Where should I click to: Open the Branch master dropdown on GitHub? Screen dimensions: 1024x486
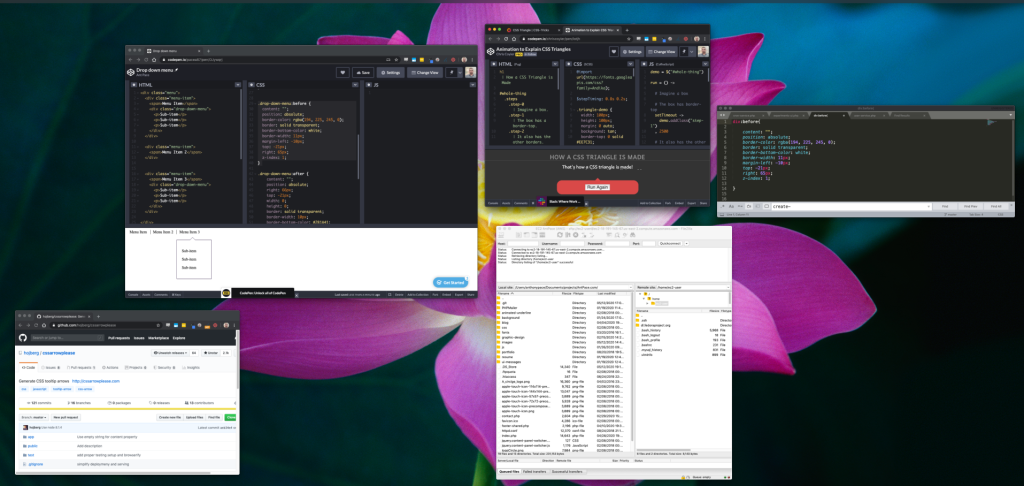coord(35,417)
